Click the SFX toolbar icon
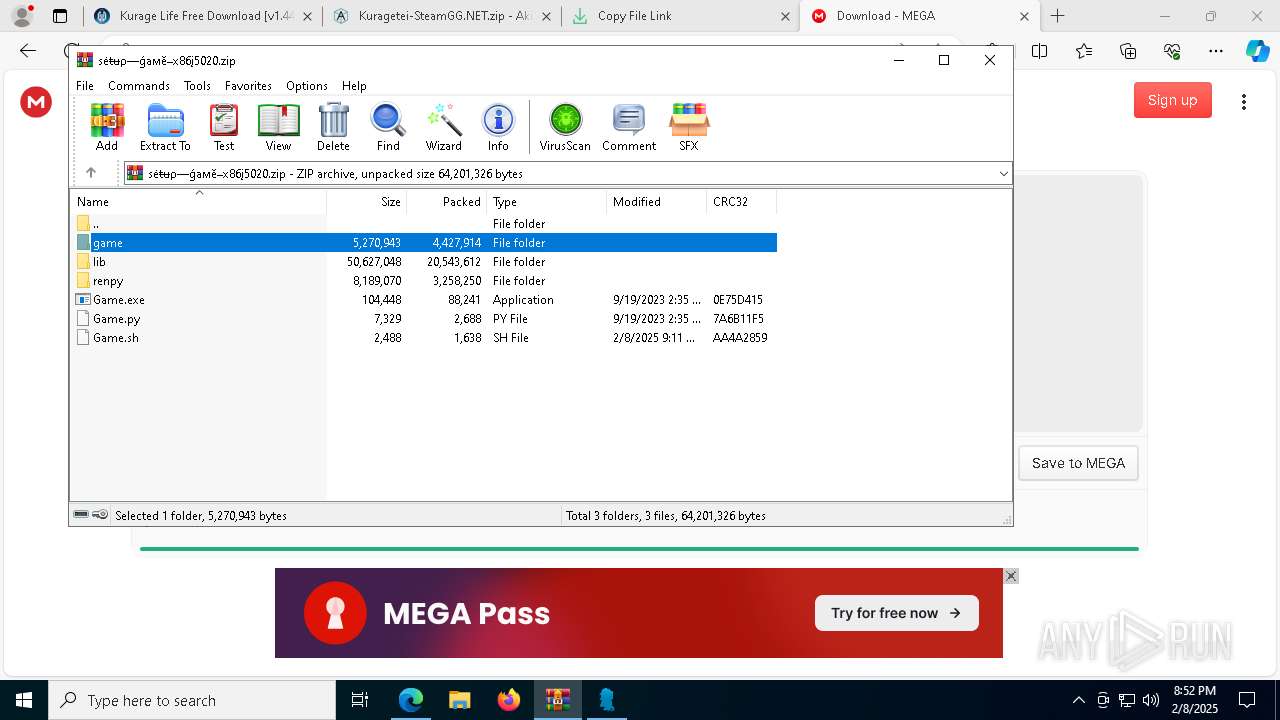This screenshot has width=1280, height=720. pos(689,127)
